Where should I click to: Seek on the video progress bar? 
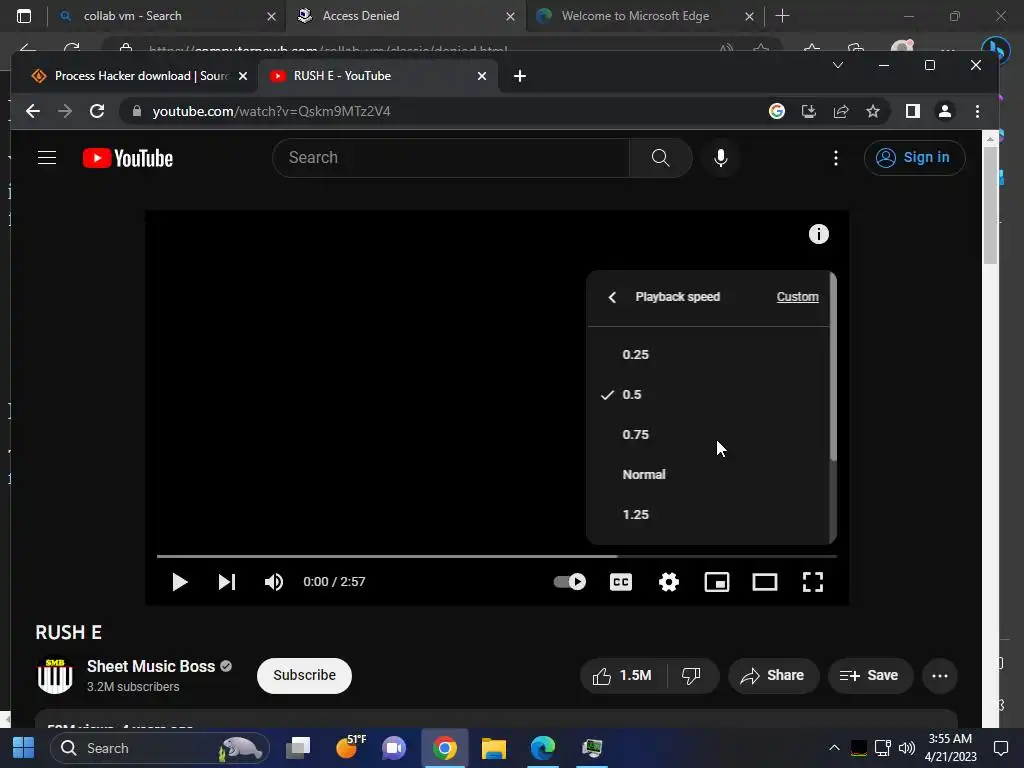tap(496, 556)
